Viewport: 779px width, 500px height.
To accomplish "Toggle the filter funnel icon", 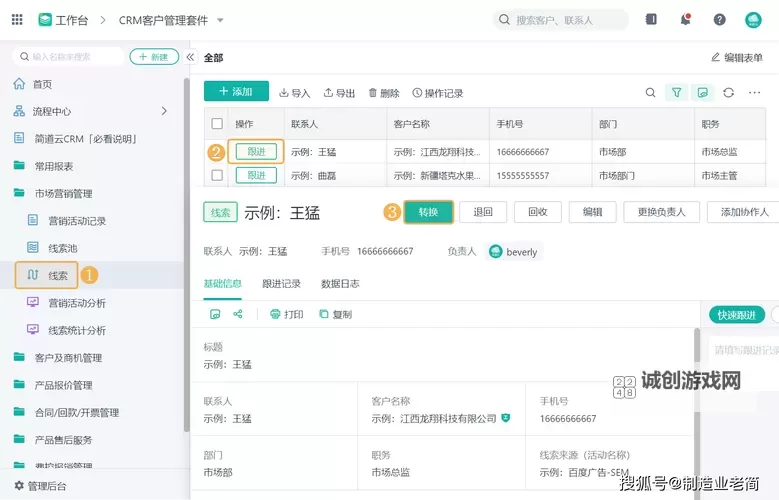I will coord(677,92).
